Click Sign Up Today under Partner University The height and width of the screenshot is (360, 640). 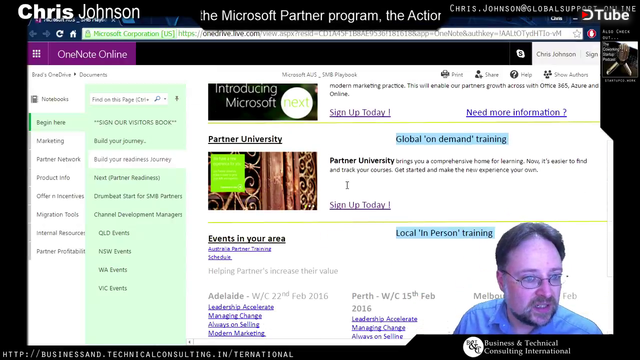(360, 205)
